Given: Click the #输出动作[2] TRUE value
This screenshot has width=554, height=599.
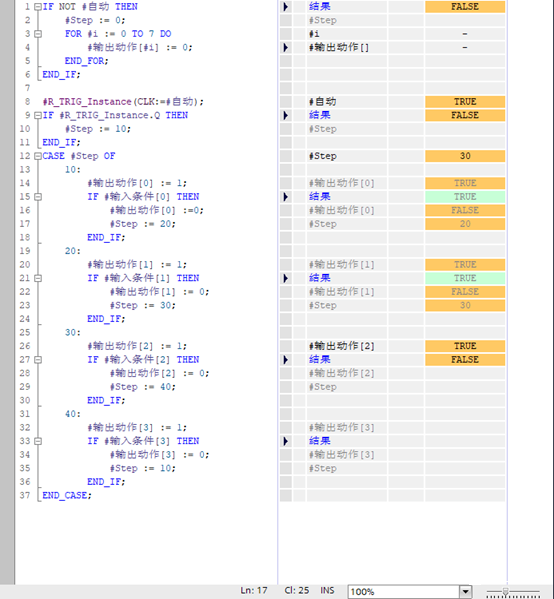Looking at the screenshot, I should (x=465, y=346).
